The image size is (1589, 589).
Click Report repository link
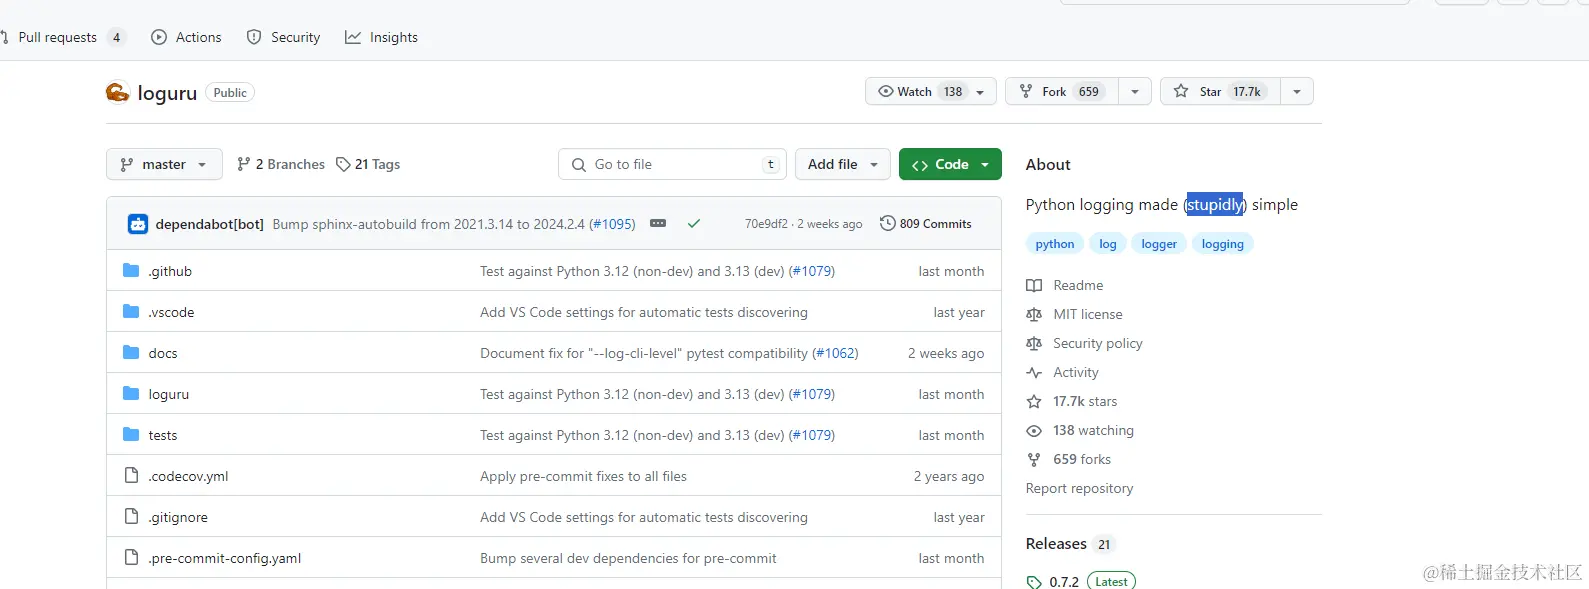coord(1079,488)
